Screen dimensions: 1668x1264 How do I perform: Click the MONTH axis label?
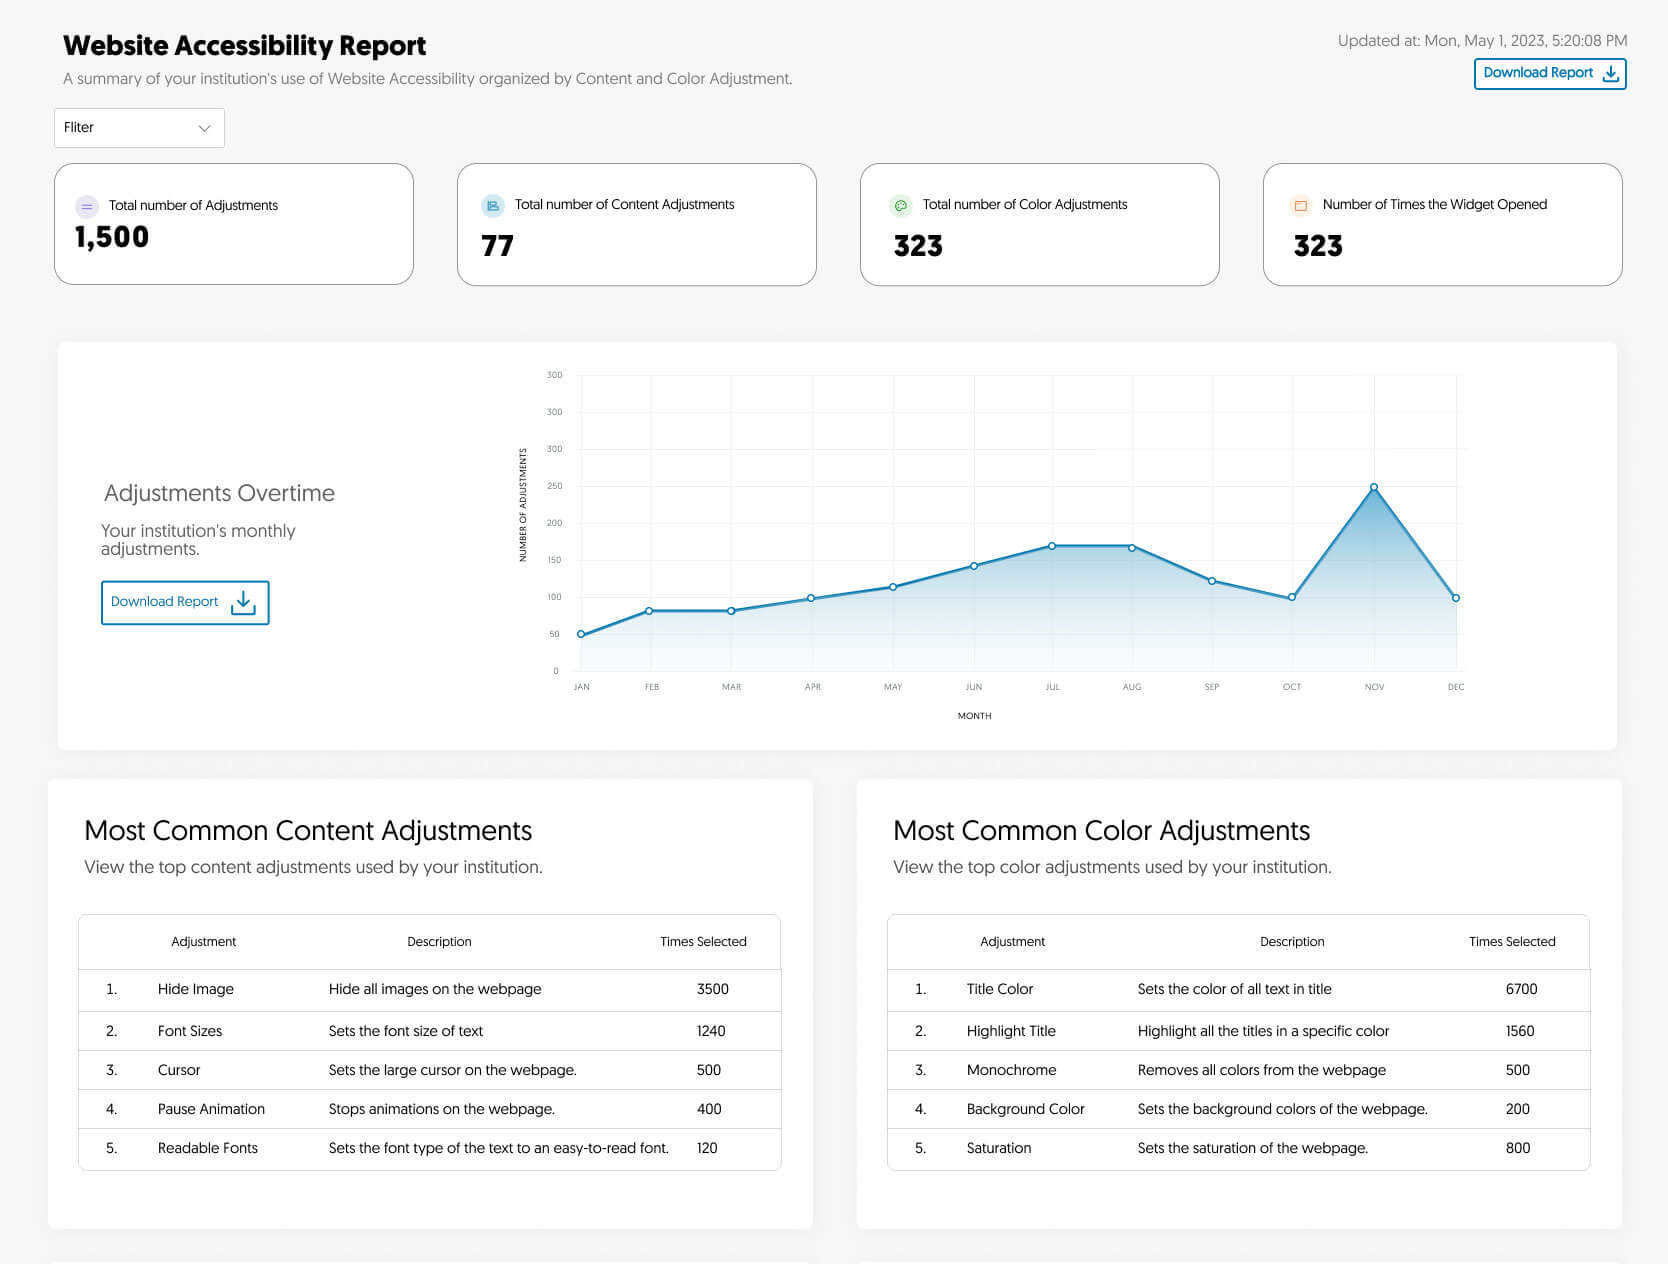pos(974,716)
